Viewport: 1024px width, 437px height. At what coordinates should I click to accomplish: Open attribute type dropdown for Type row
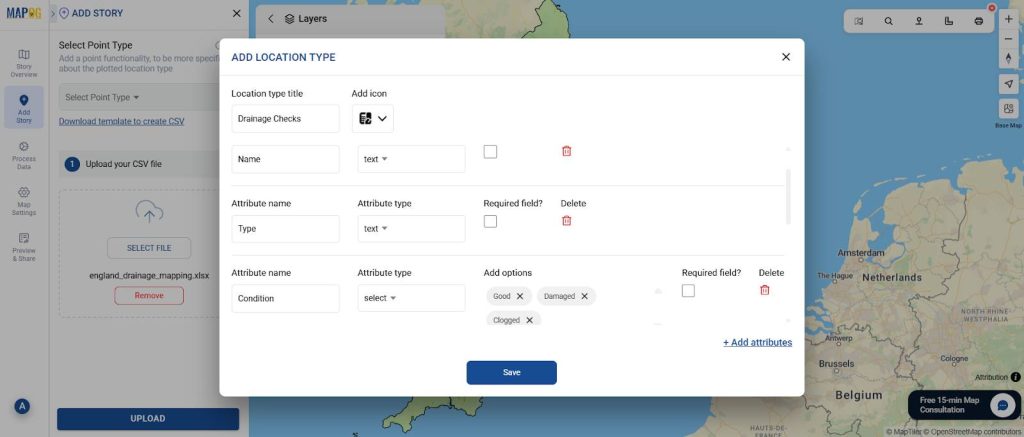coord(411,229)
